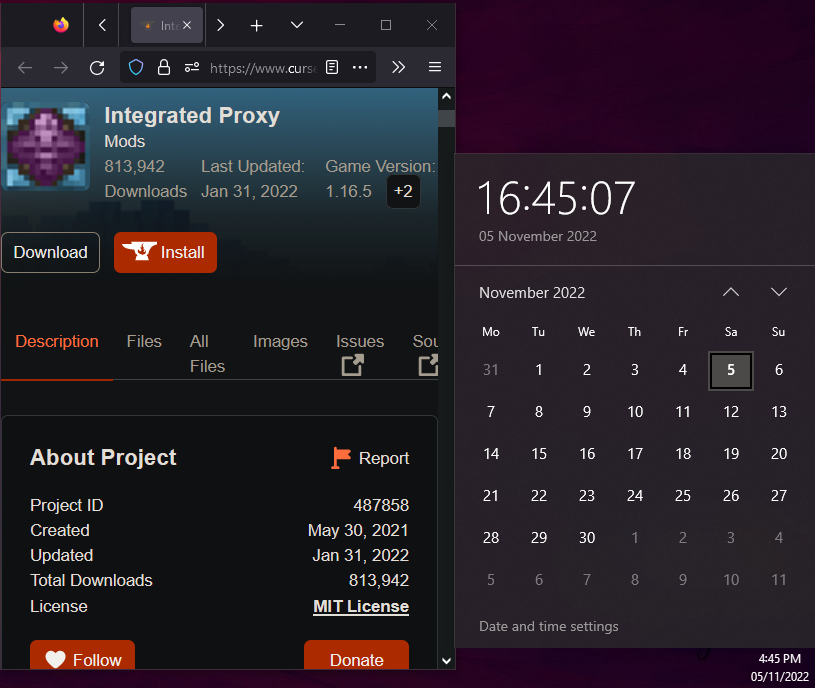
Task: Toggle reader view icon in address bar
Action: point(332,67)
